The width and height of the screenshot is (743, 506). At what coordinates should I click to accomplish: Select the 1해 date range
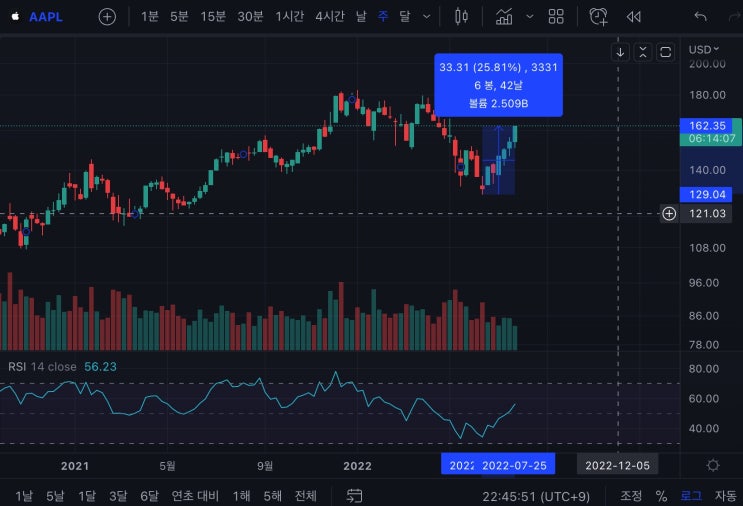pos(241,496)
